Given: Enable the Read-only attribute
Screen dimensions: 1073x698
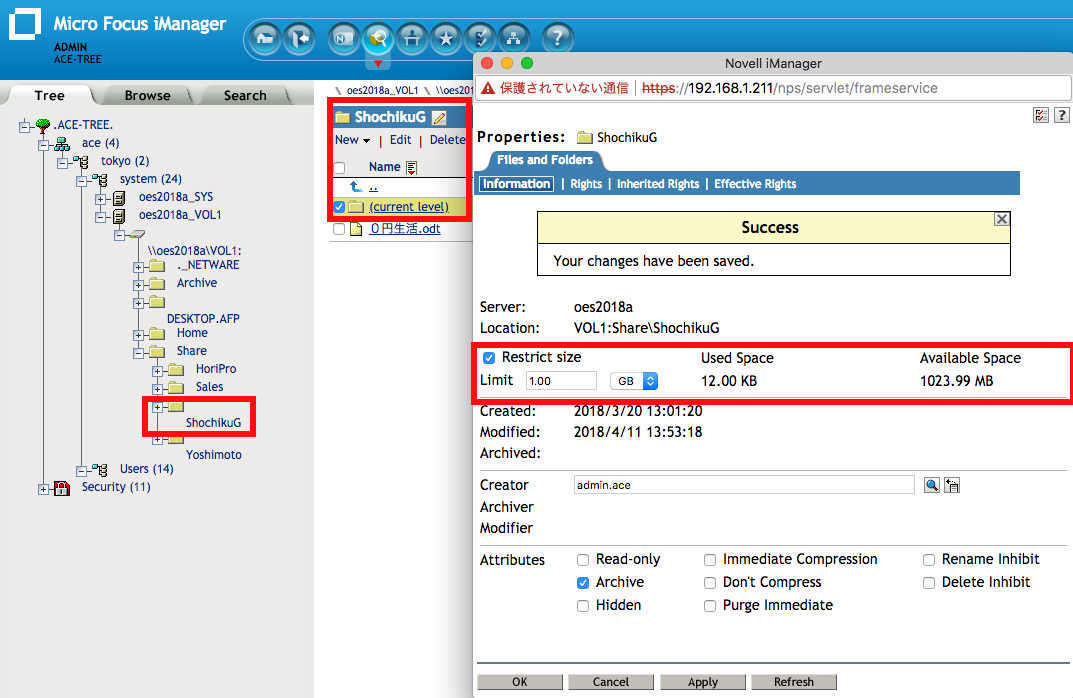Looking at the screenshot, I should [x=582, y=560].
